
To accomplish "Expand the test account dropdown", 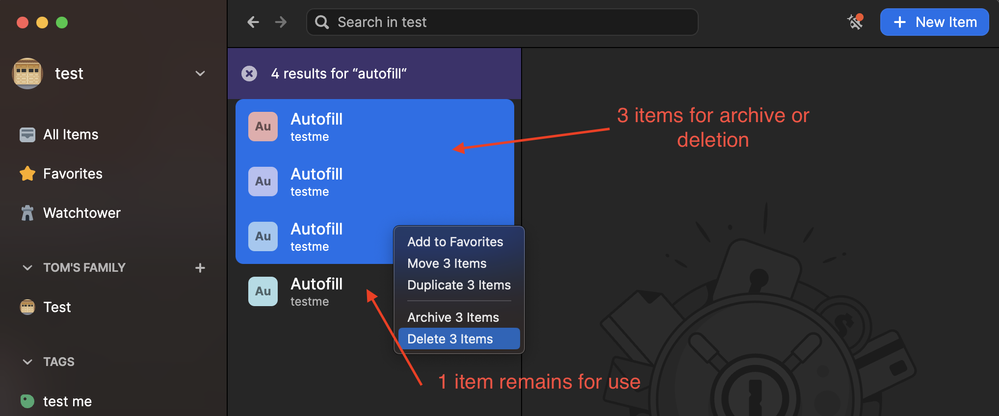I will point(200,73).
